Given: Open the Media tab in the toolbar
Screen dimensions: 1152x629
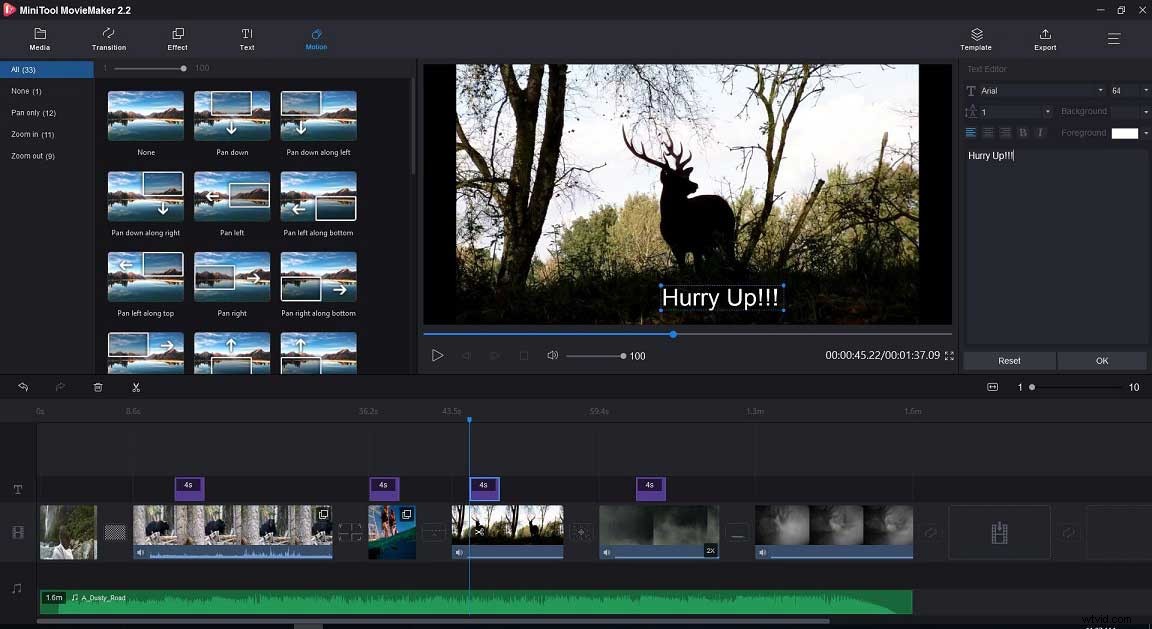Looking at the screenshot, I should click(39, 39).
